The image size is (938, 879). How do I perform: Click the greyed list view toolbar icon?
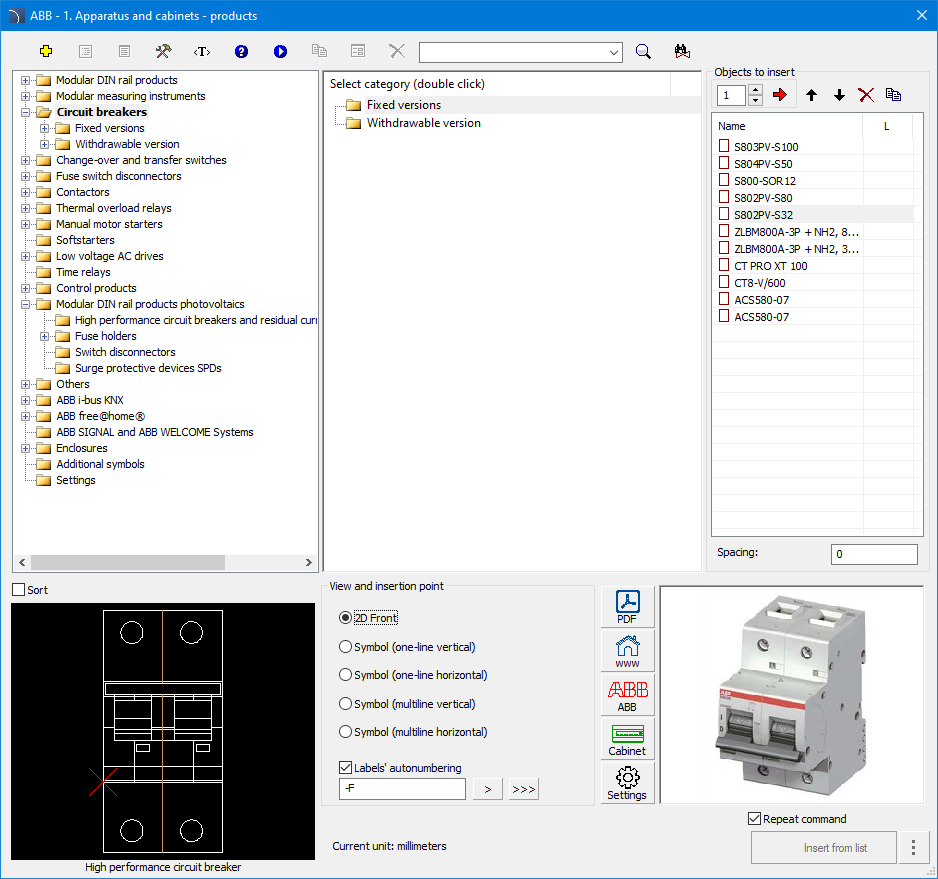pyautogui.click(x=86, y=51)
